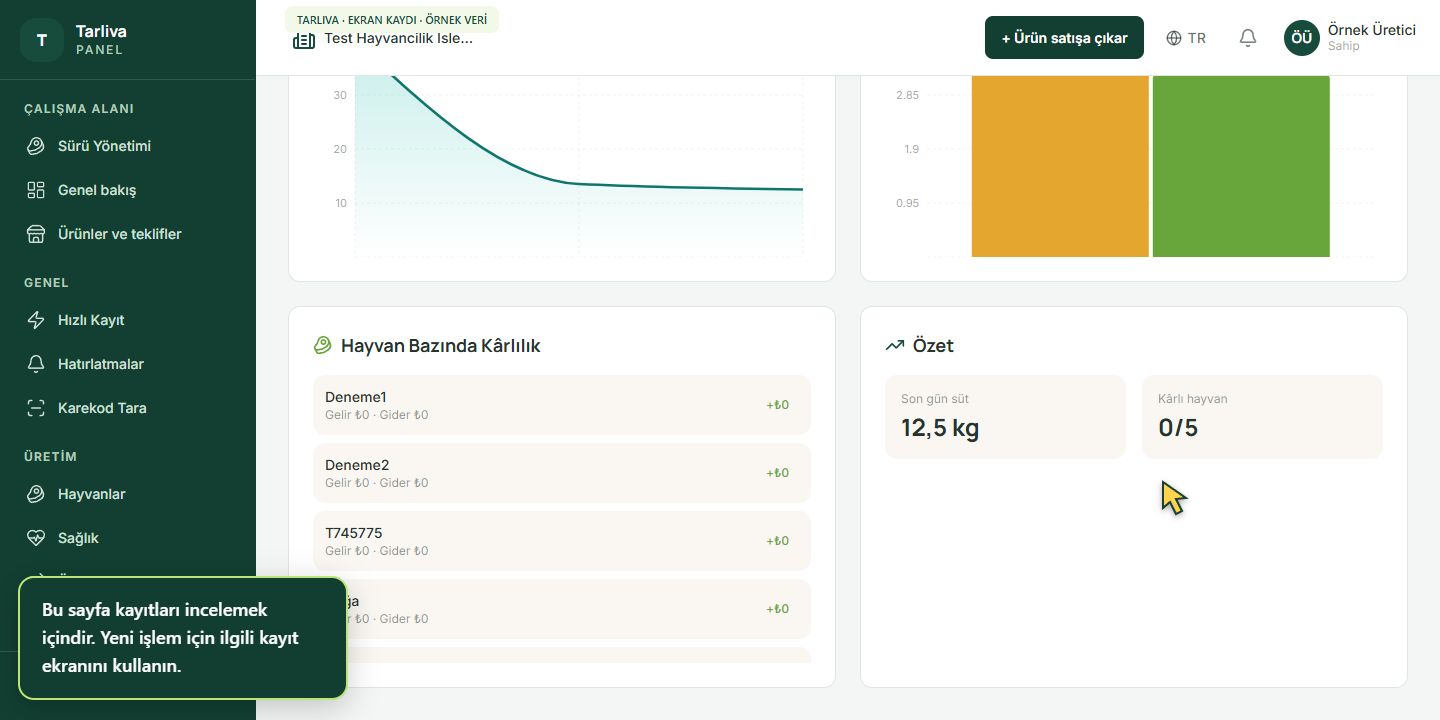This screenshot has width=1440, height=720.
Task: Click the Tarliva T logo icon
Action: (x=42, y=40)
